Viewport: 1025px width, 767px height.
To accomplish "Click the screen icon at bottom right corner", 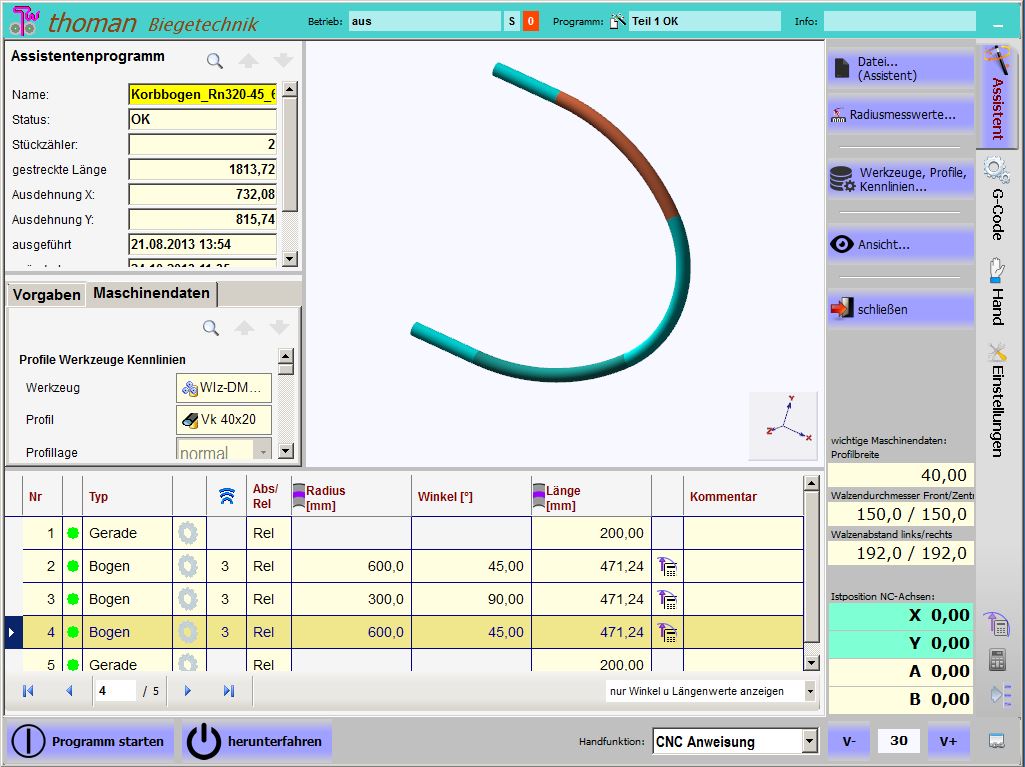I will 996,741.
